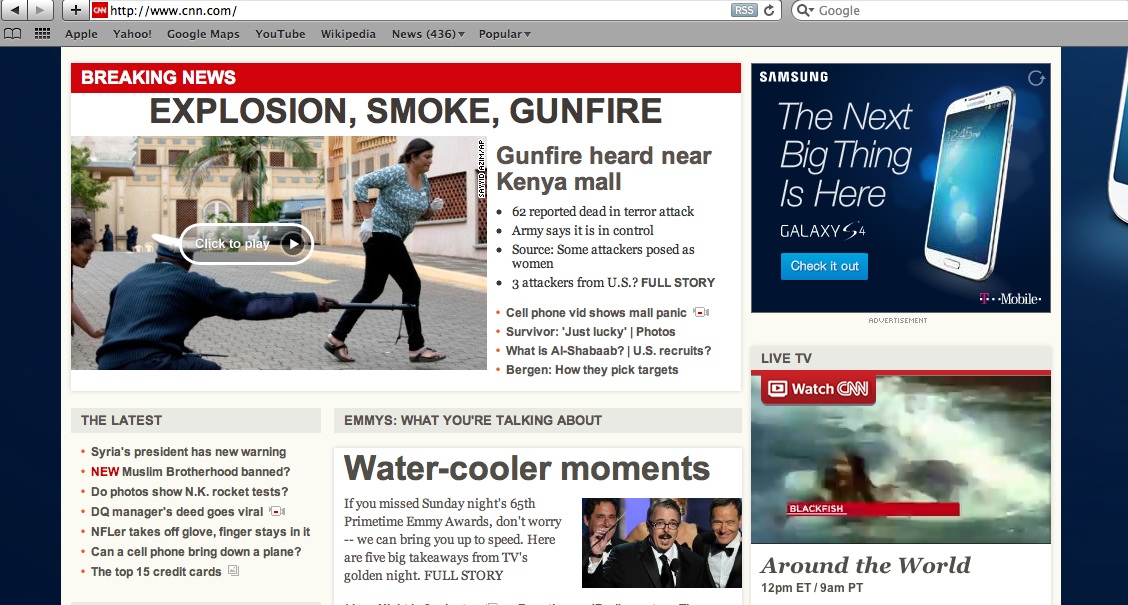Play the Kenya mall video

tap(246, 243)
